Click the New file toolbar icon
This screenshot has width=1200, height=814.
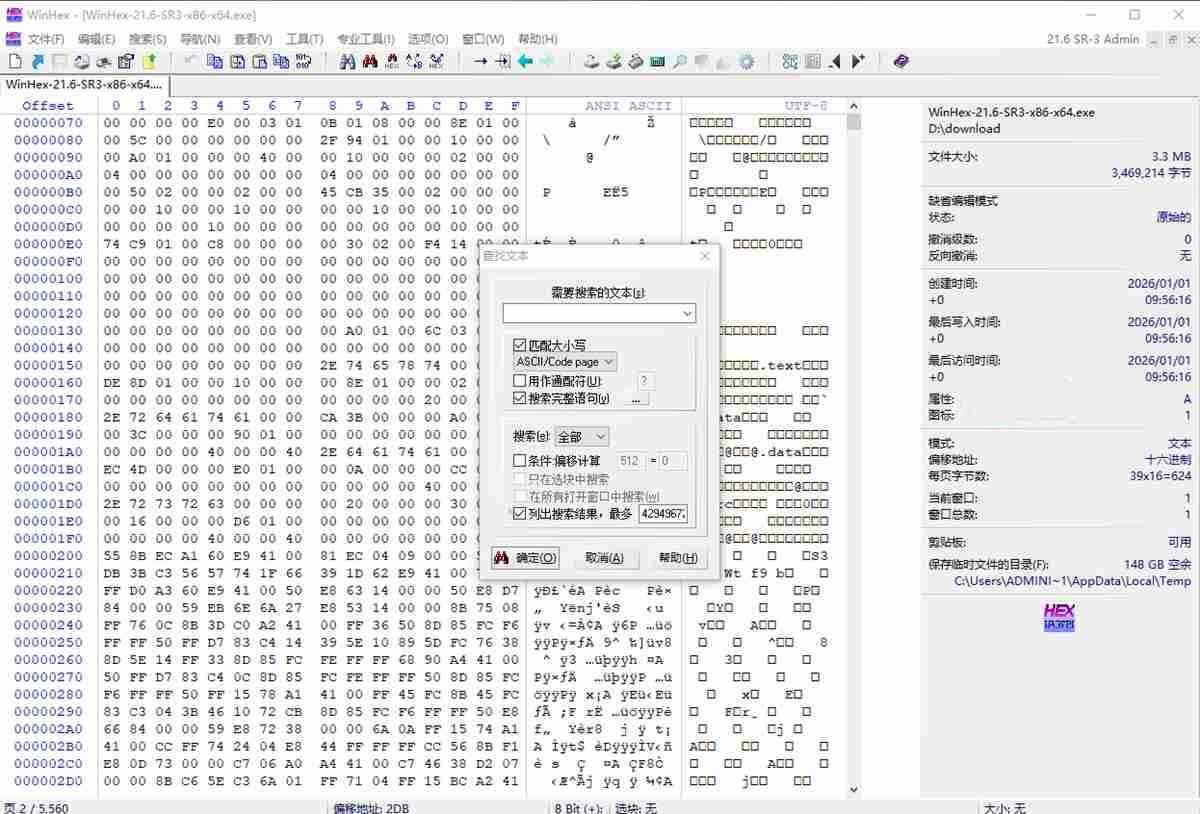(x=15, y=61)
